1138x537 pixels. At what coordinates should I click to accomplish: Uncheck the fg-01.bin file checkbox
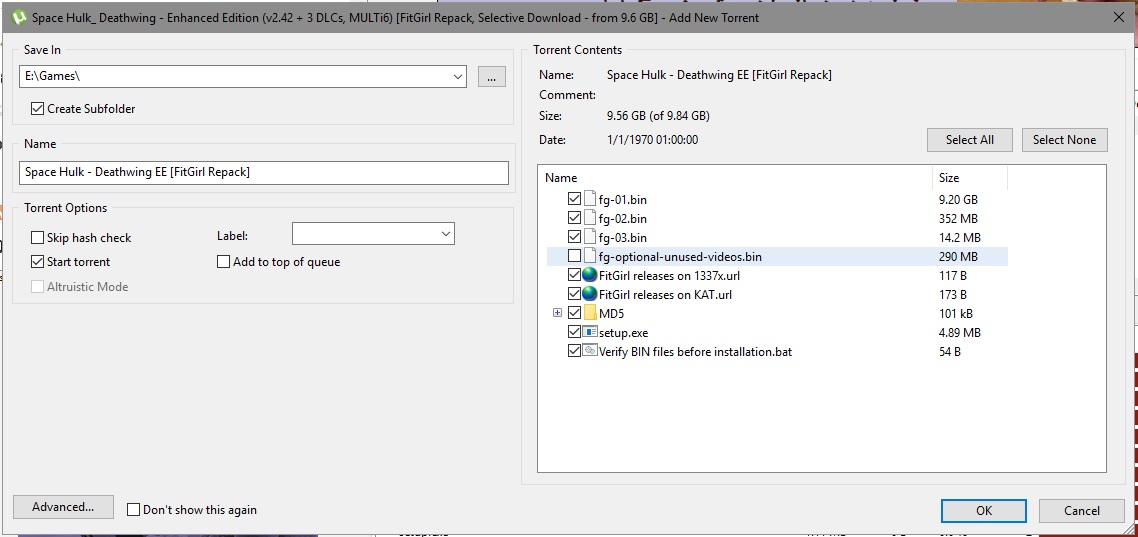click(x=574, y=198)
